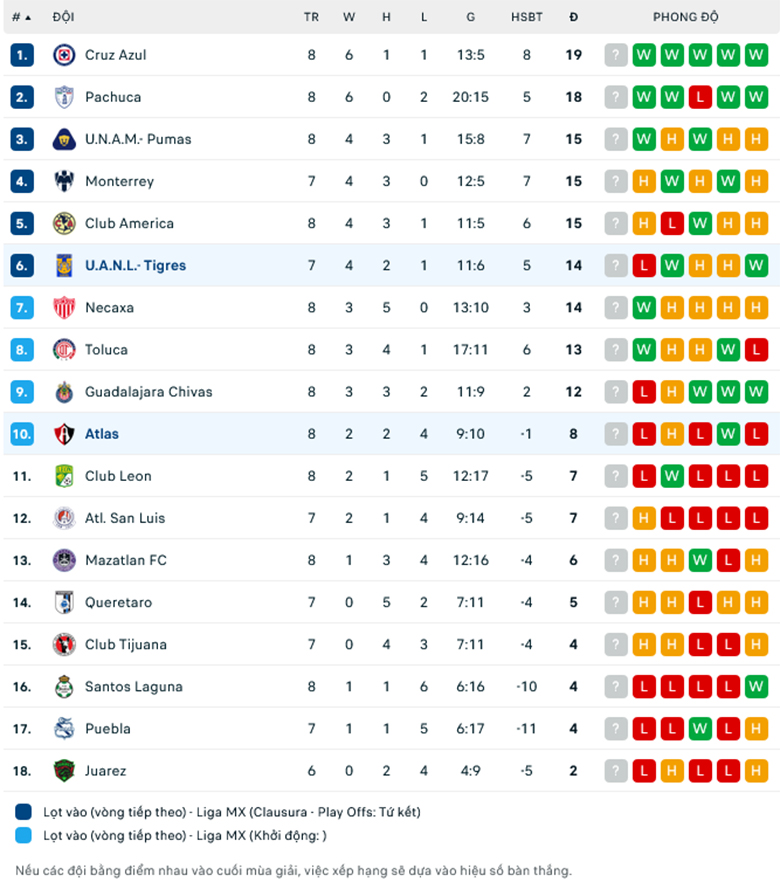Image resolution: width=780 pixels, height=889 pixels.
Task: Select the PHONG ĐỘ form column header
Action: [x=685, y=17]
